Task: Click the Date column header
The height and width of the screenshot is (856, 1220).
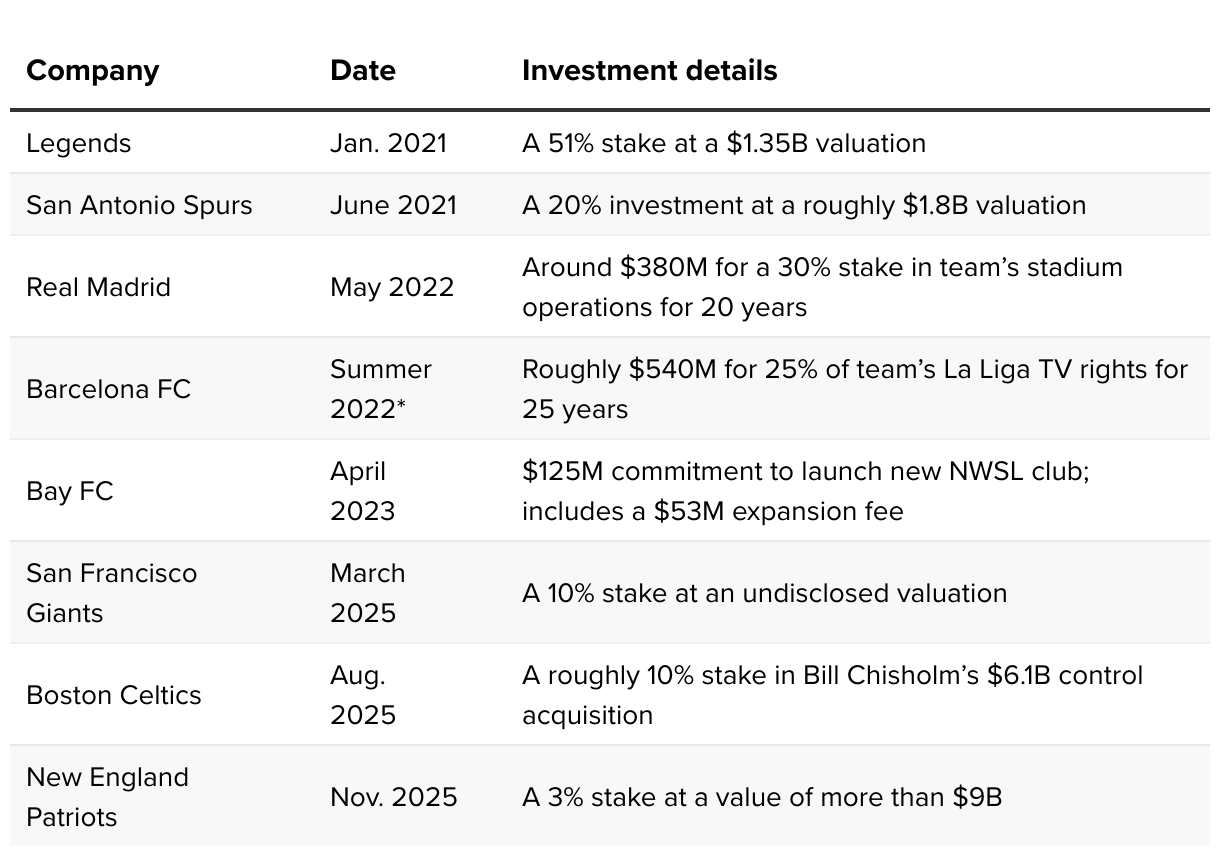Action: pos(362,71)
